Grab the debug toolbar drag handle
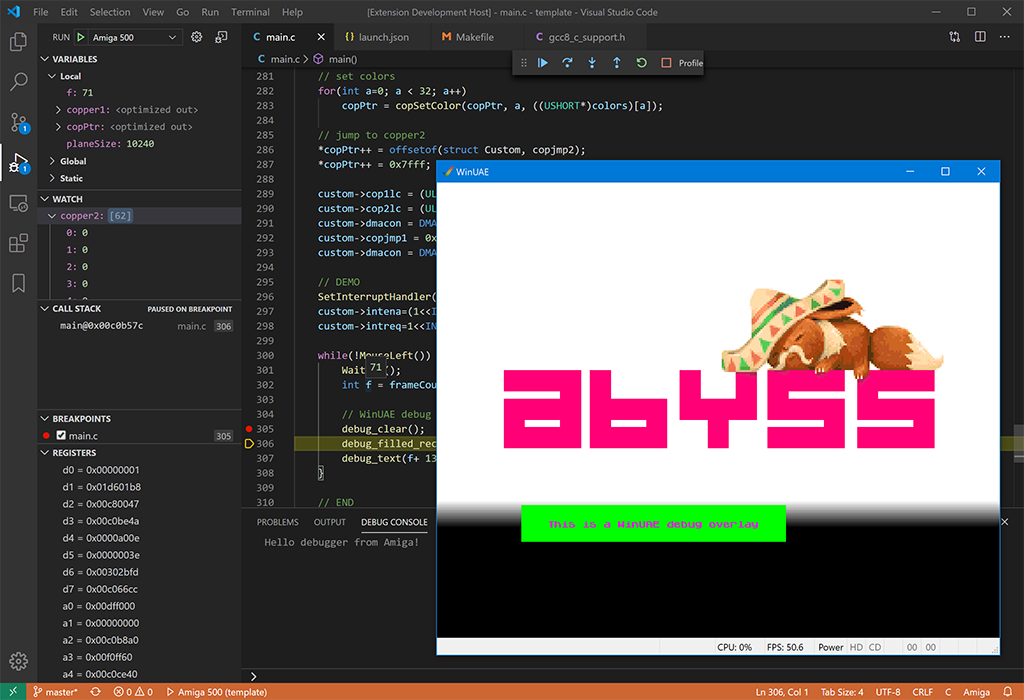1024x700 pixels. pos(524,63)
